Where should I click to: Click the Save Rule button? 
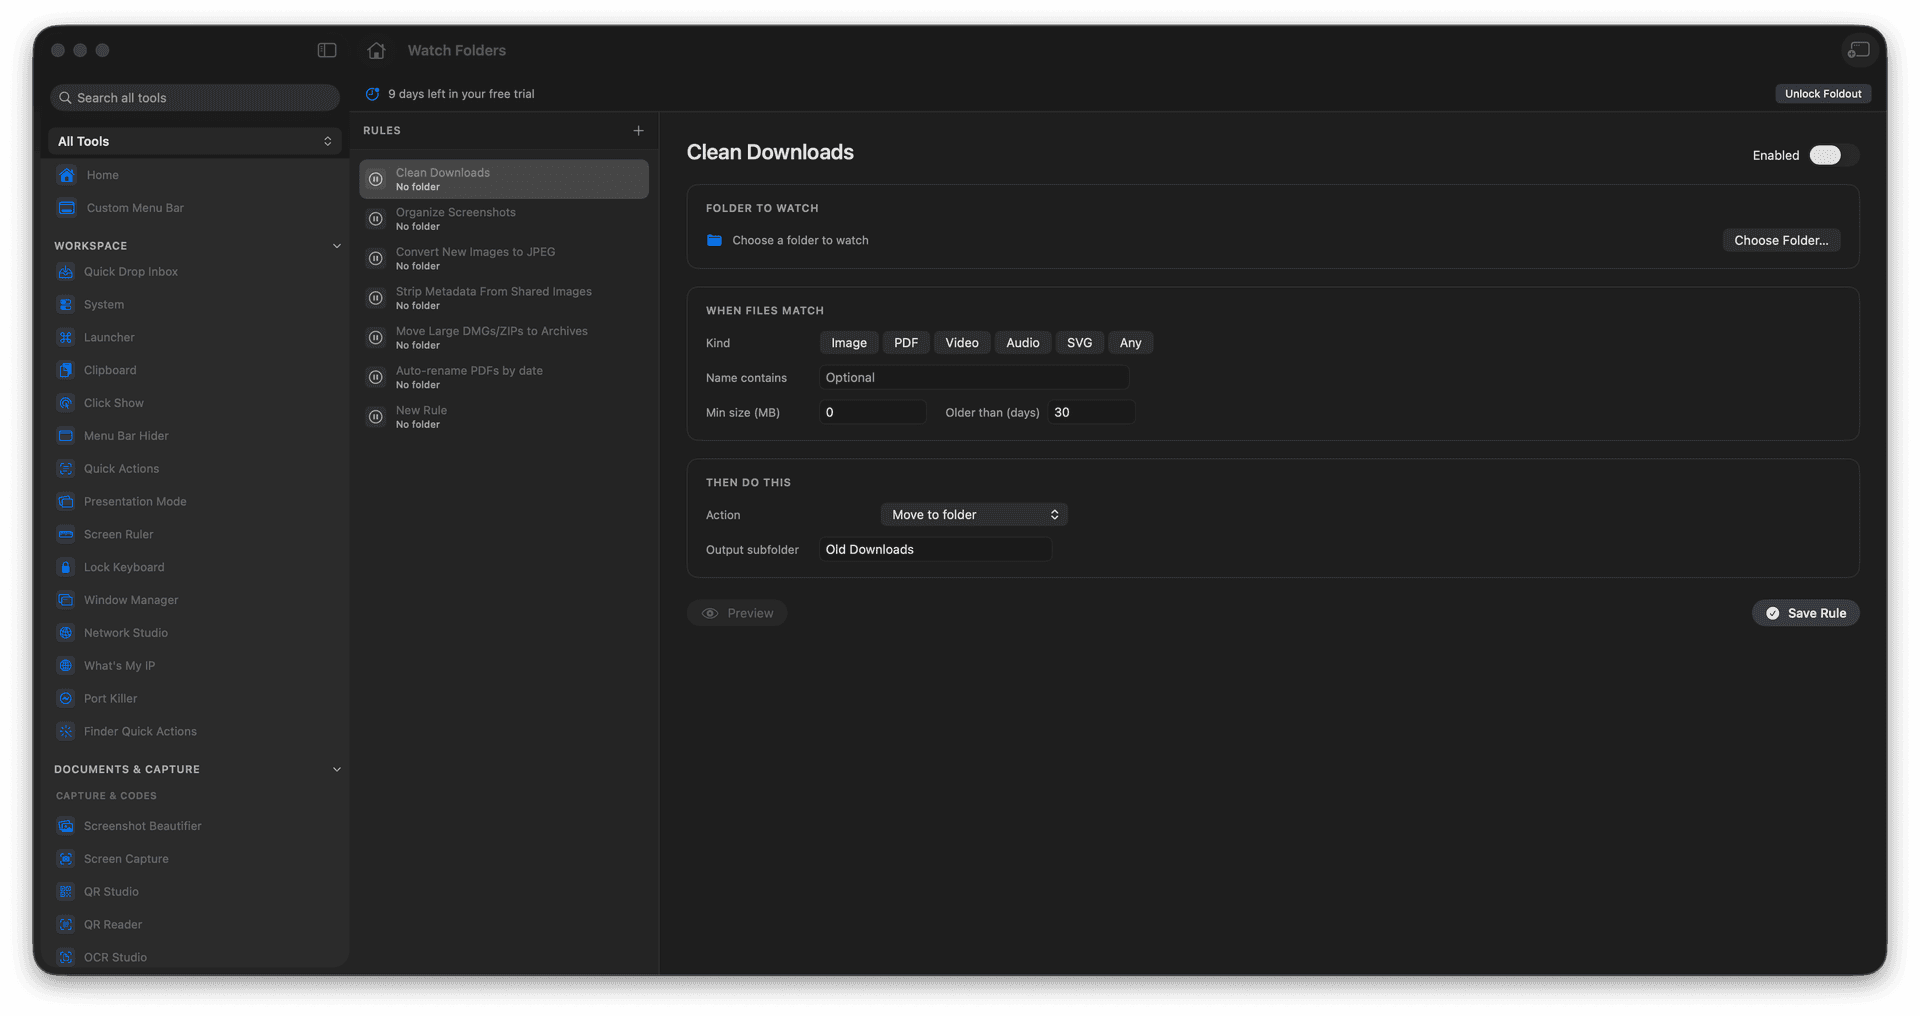(x=1805, y=614)
